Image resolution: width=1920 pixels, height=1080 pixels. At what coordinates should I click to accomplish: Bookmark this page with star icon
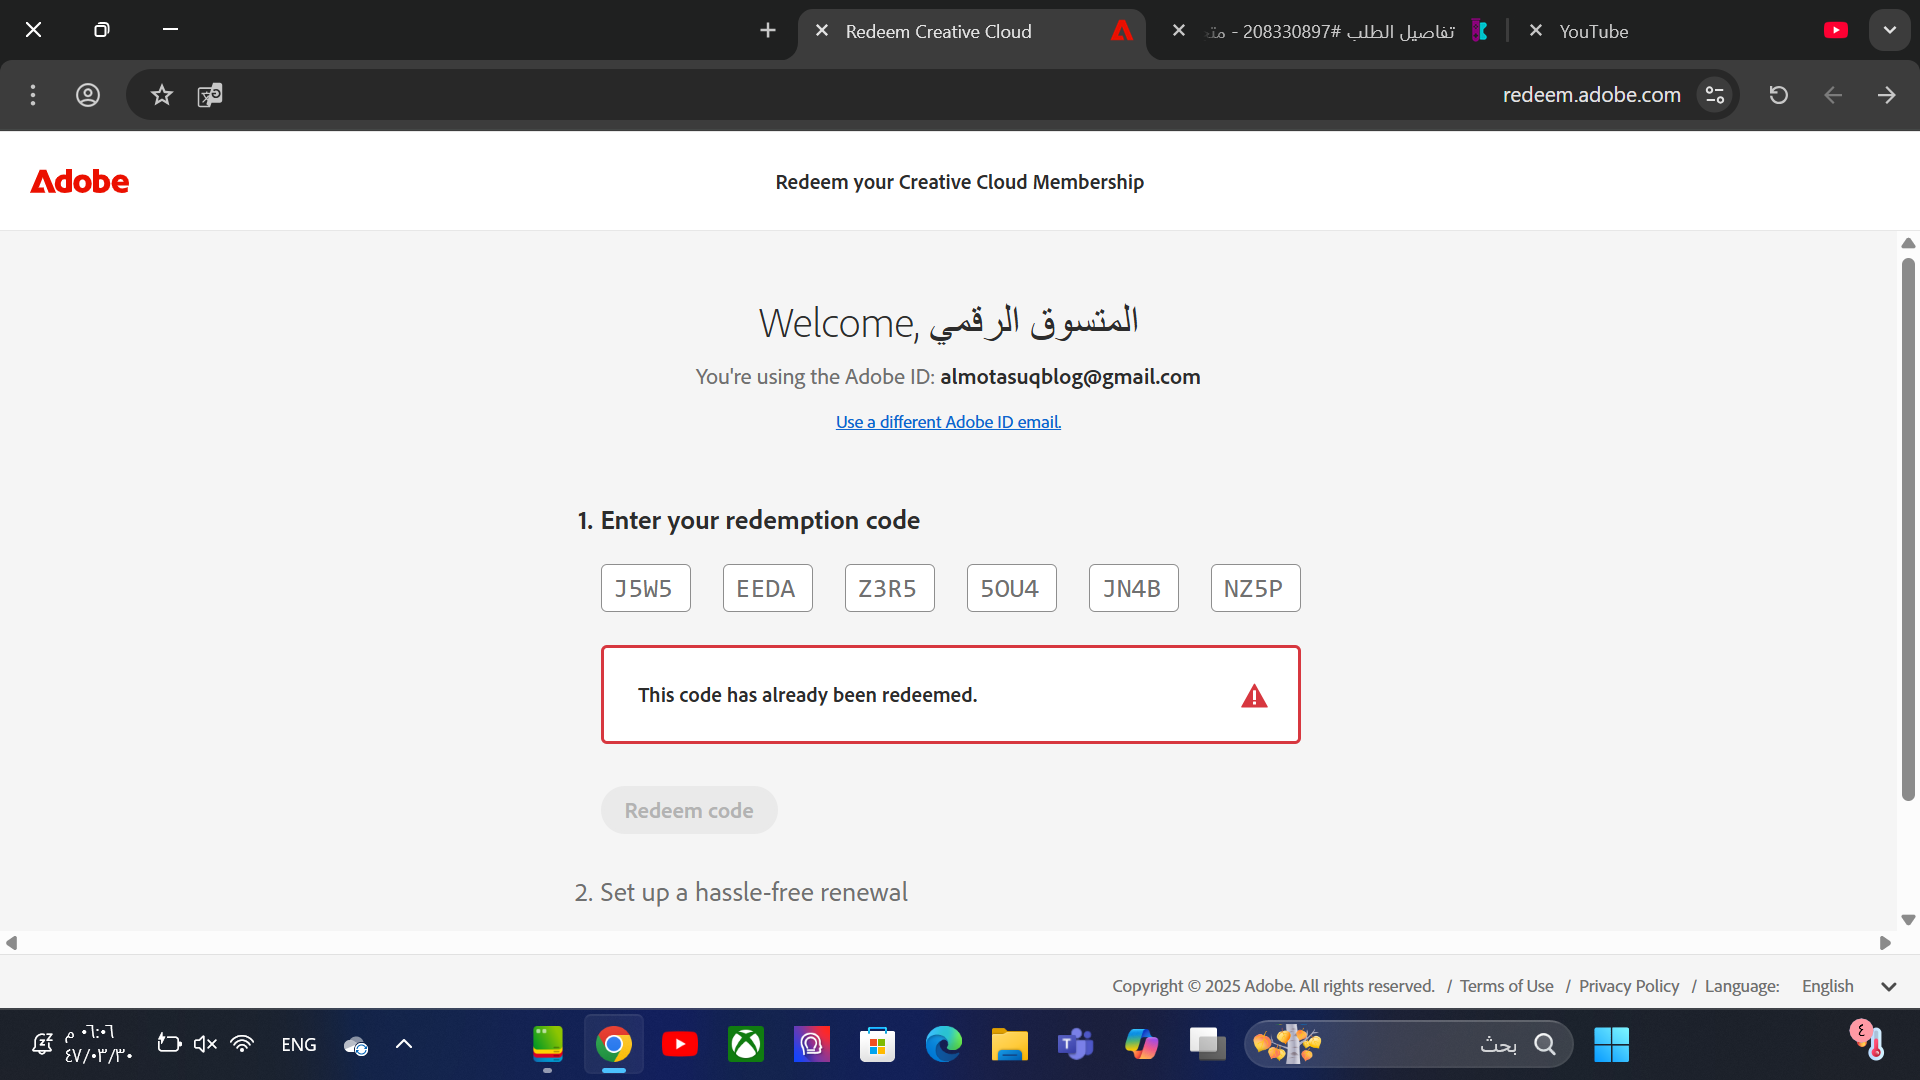click(x=162, y=95)
